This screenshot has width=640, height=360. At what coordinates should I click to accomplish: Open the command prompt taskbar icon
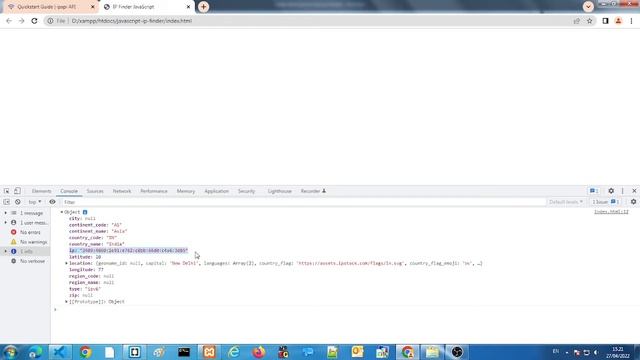point(184,352)
